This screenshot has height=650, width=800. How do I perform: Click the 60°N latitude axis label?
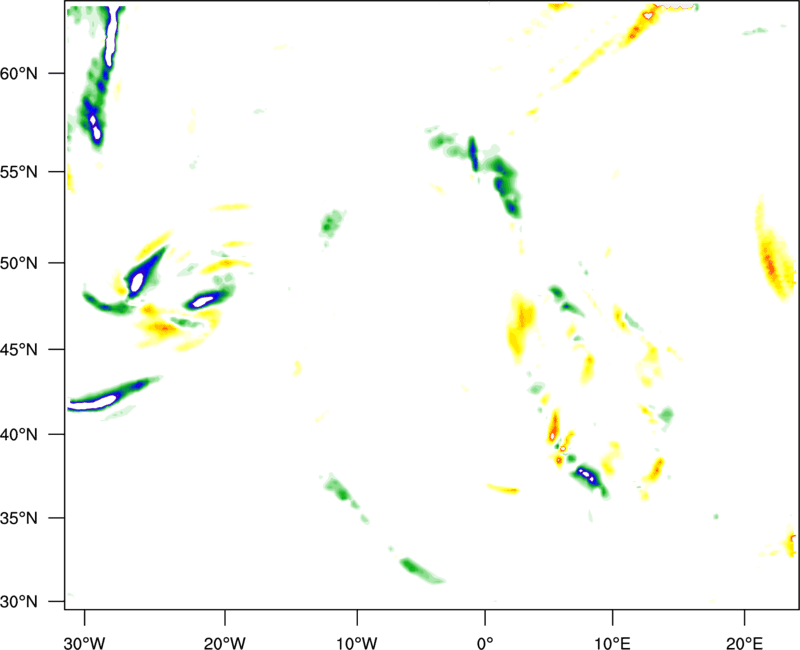(19, 73)
